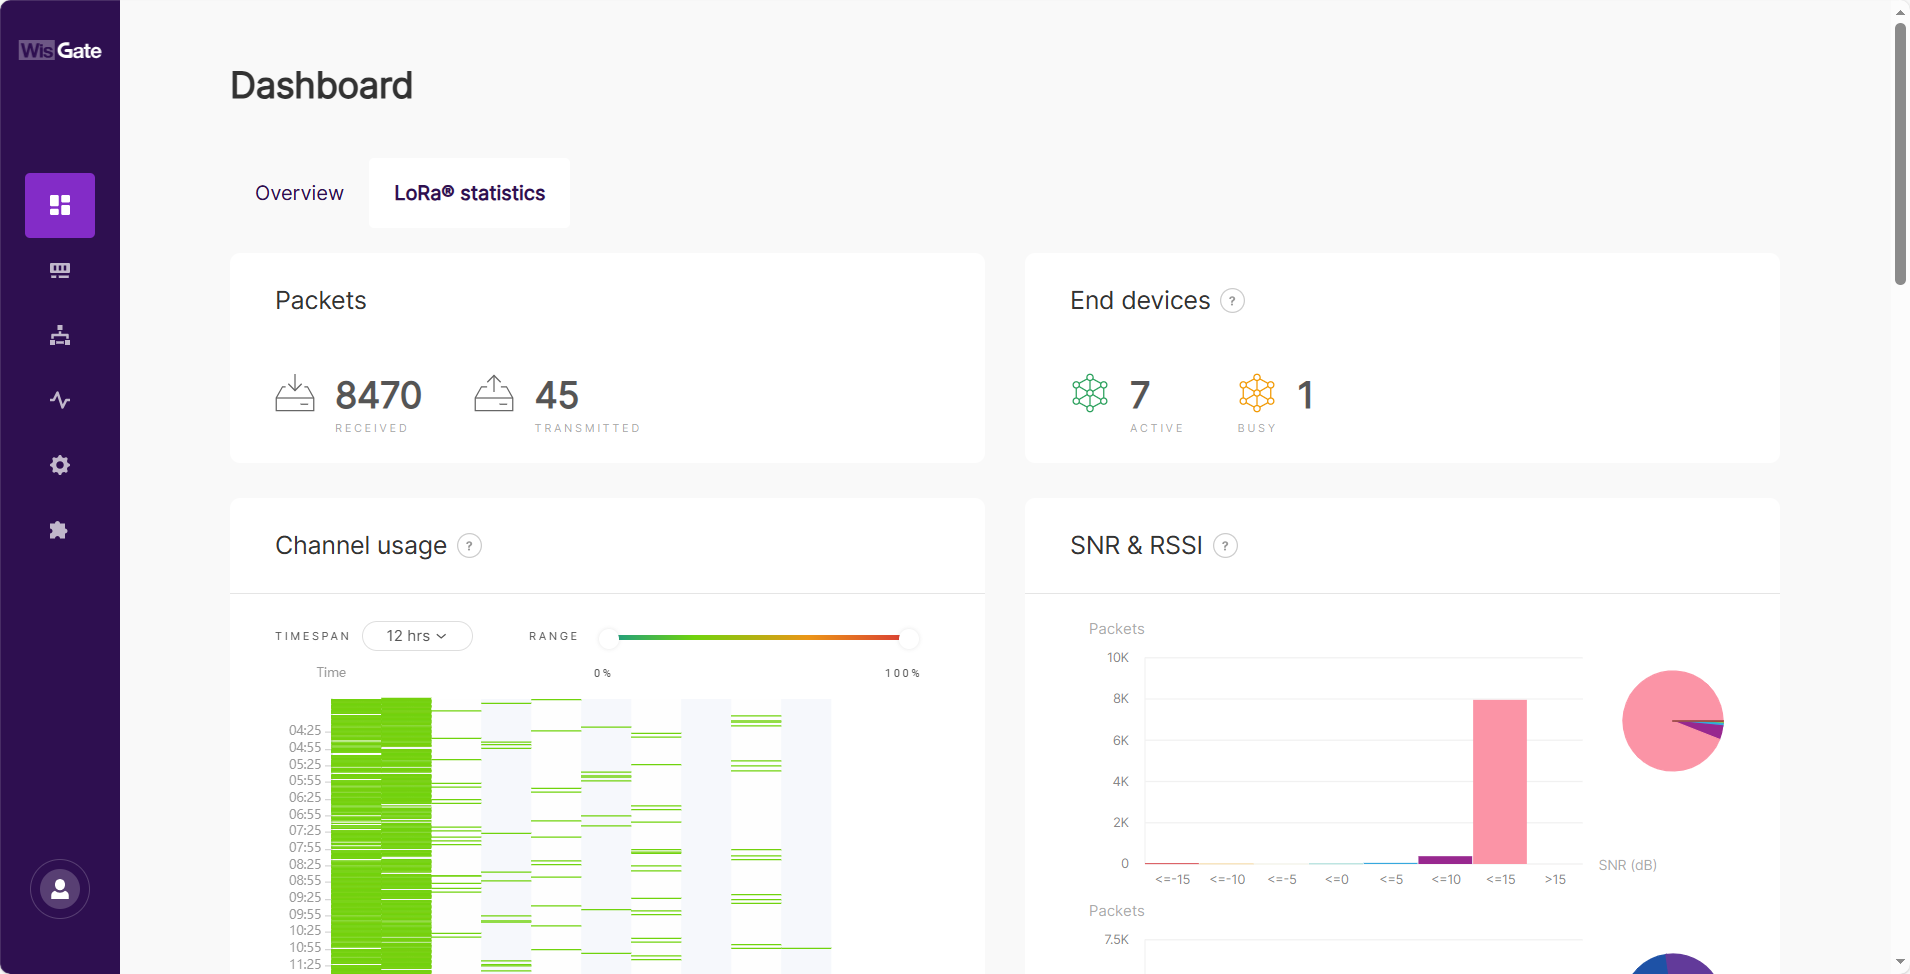The width and height of the screenshot is (1910, 974).
Task: Switch to the Overview tab
Action: tap(299, 193)
